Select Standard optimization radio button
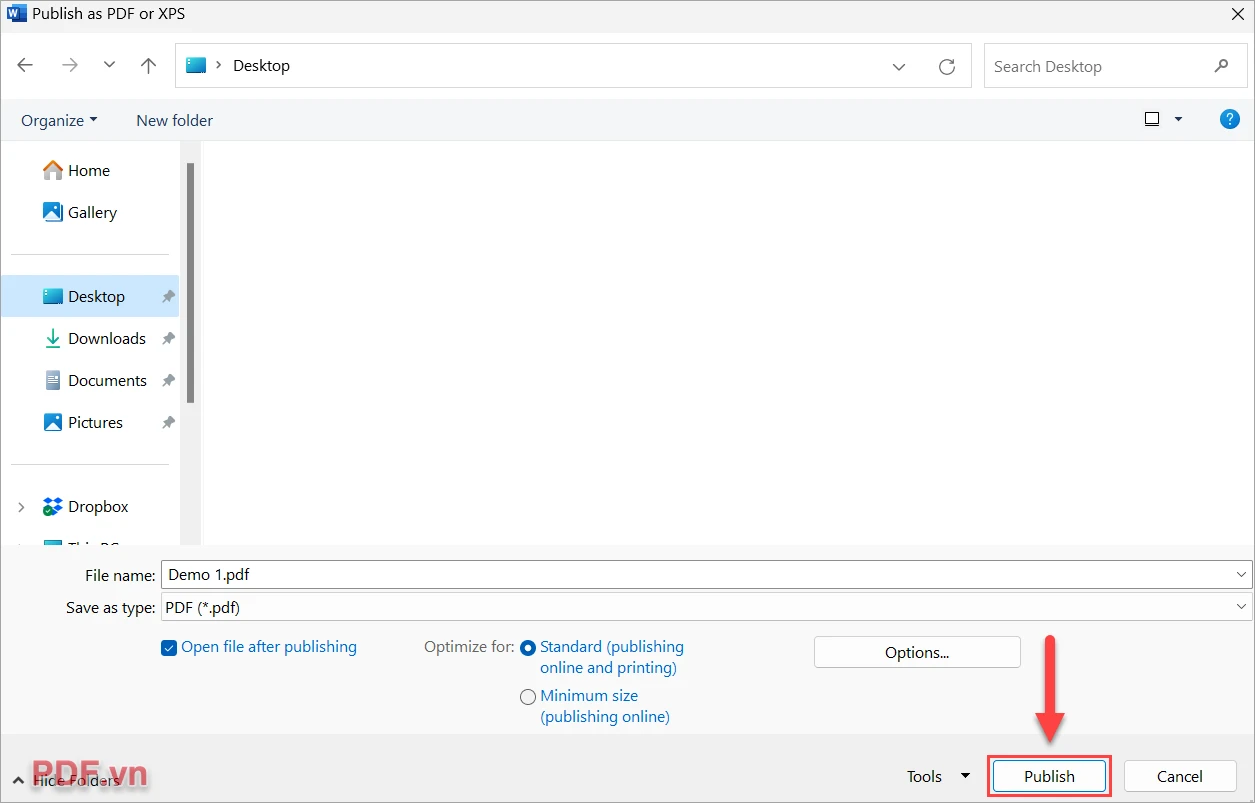Image resolution: width=1255 pixels, height=803 pixels. [x=528, y=648]
